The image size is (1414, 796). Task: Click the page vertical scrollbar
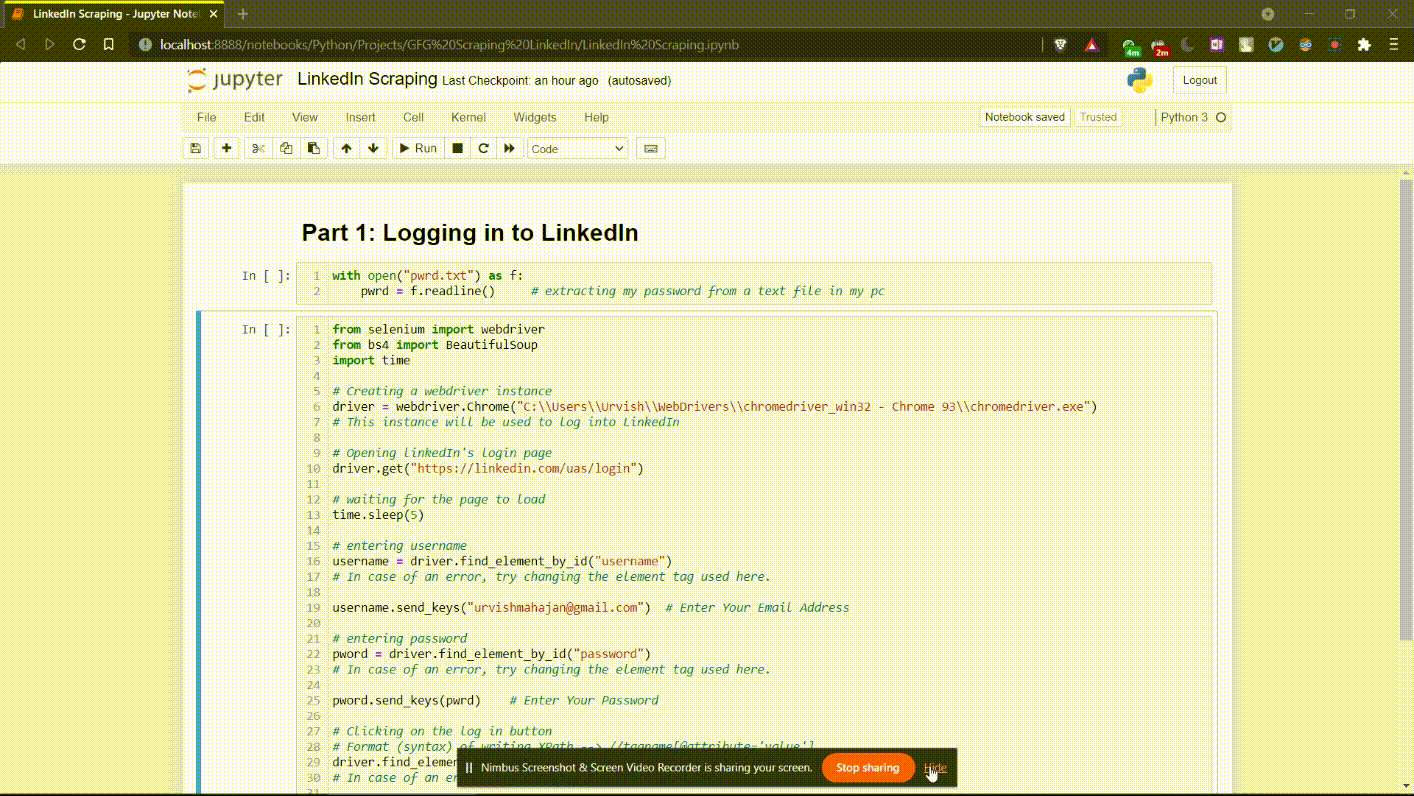pyautogui.click(x=1405, y=410)
